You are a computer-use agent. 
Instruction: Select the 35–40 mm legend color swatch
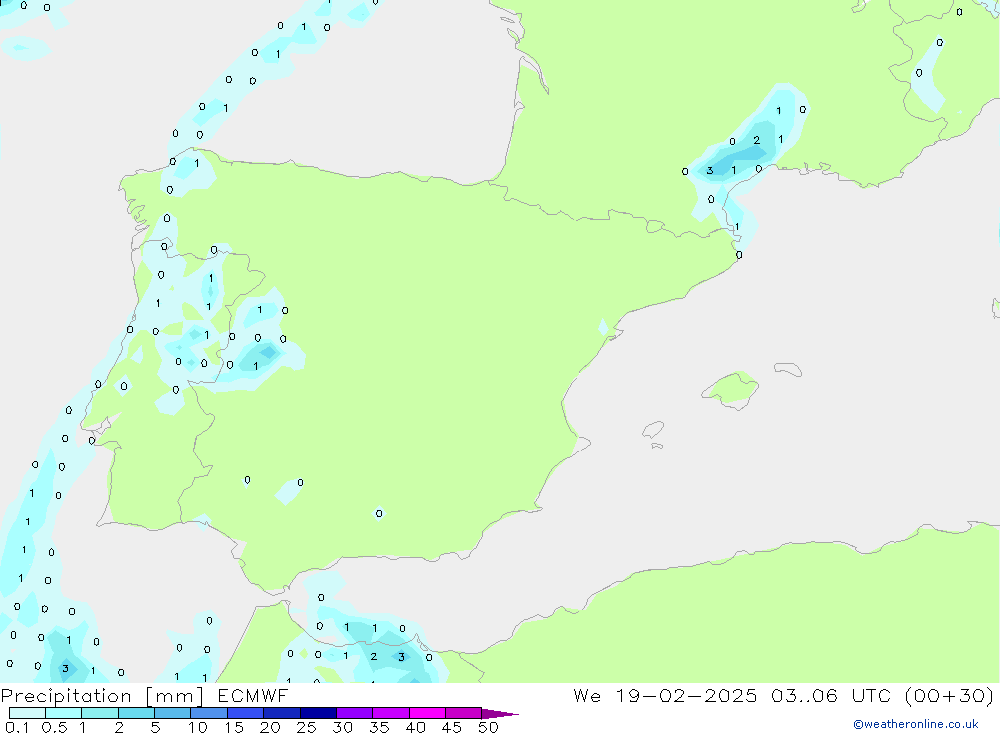point(391,713)
